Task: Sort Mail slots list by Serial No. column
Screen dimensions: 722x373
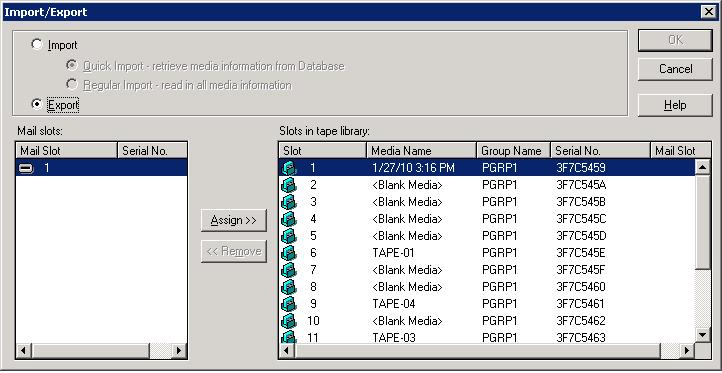Action: [152, 151]
